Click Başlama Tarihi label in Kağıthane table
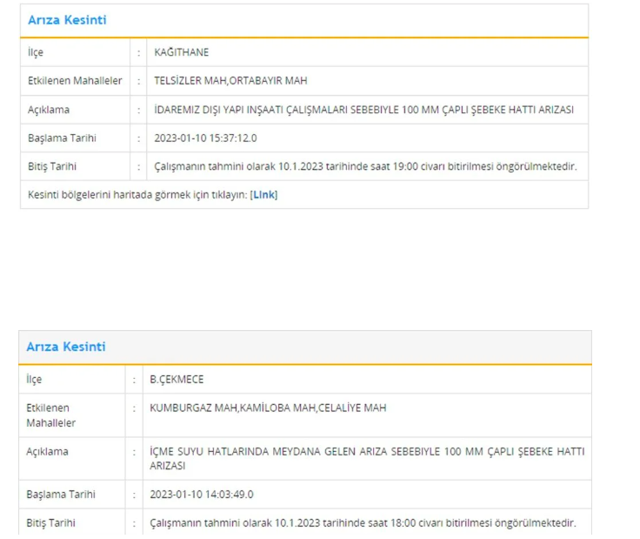 click(x=62, y=138)
